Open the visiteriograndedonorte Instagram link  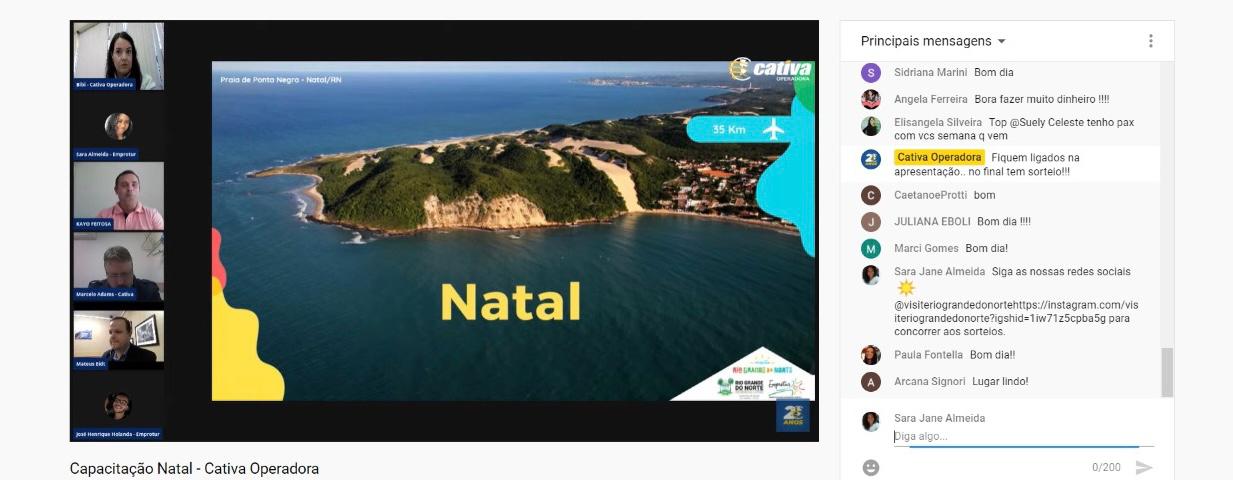click(x=1008, y=311)
